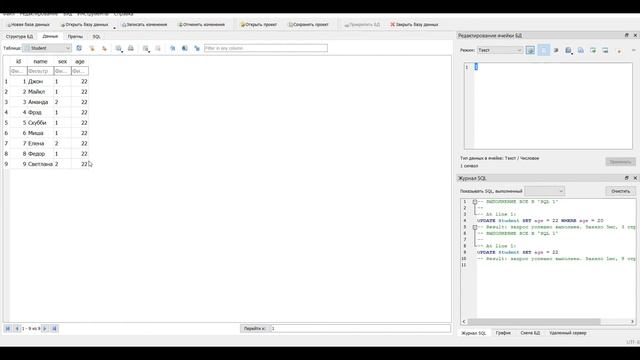
Task: Undock the cell editing panel
Action: pos(627,36)
